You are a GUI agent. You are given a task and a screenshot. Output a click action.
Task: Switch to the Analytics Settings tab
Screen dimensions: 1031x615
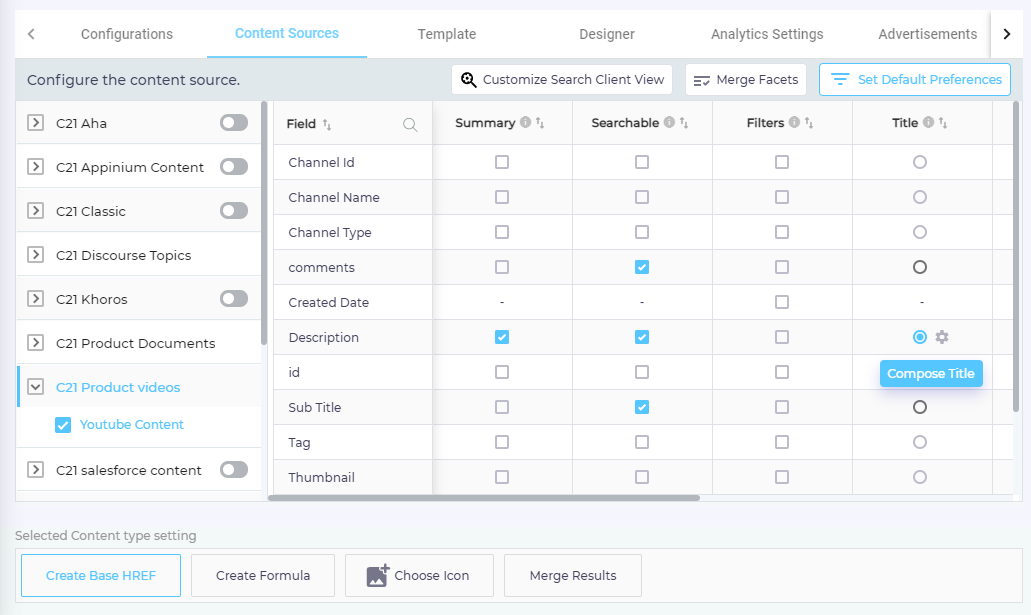pos(767,34)
